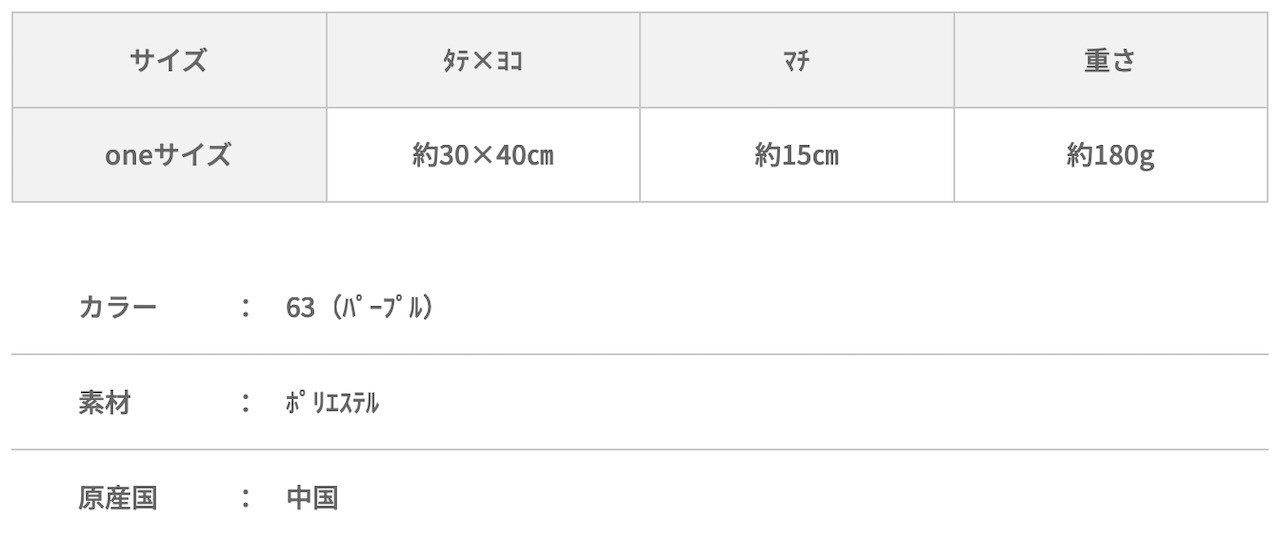The height and width of the screenshot is (560, 1280).
Task: Click the ﾏﾁ column header
Action: (x=796, y=61)
